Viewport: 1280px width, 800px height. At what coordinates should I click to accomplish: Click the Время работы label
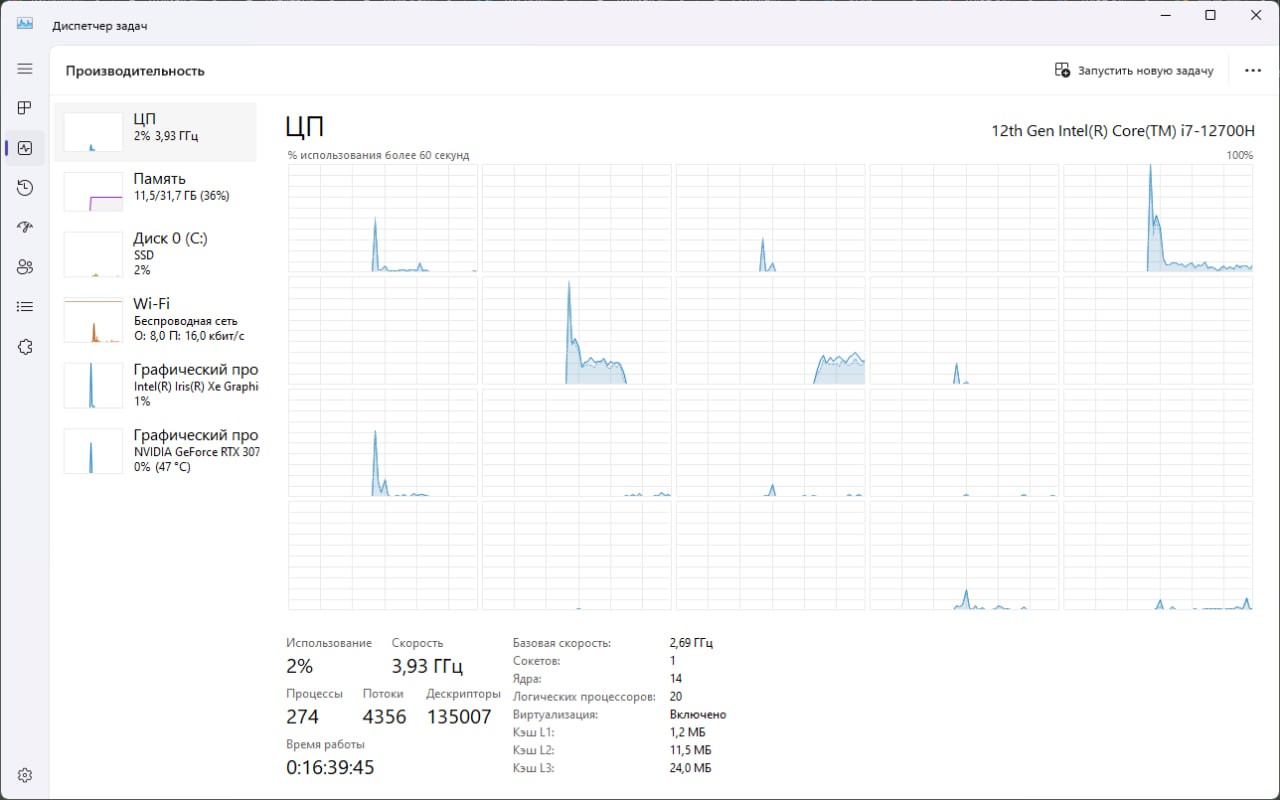point(326,744)
